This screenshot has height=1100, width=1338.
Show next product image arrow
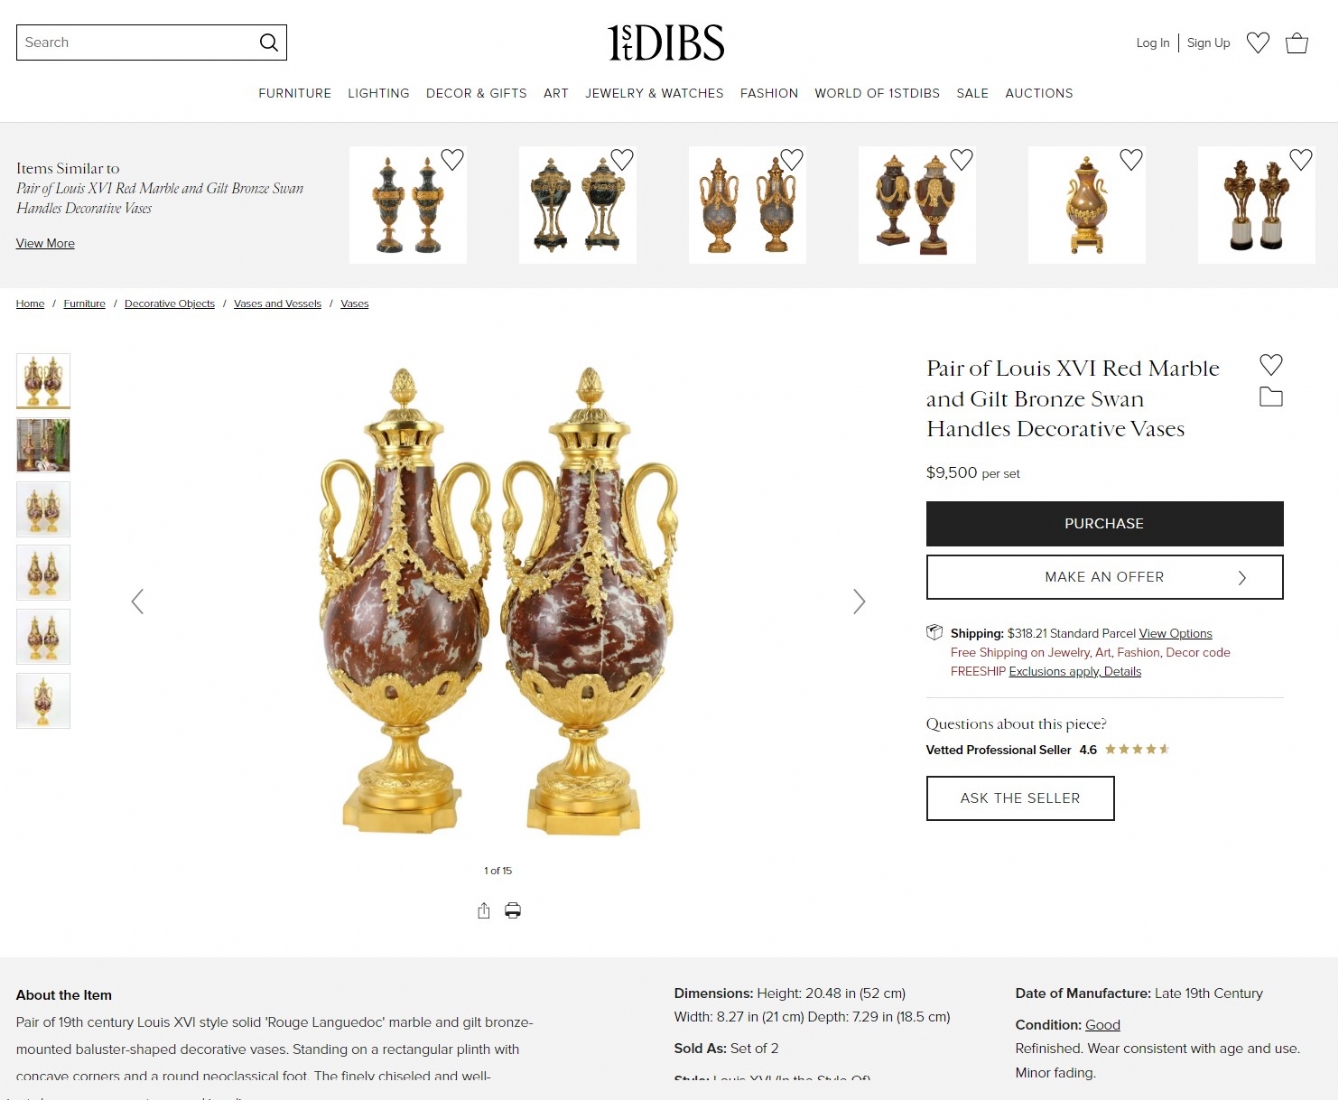859,601
